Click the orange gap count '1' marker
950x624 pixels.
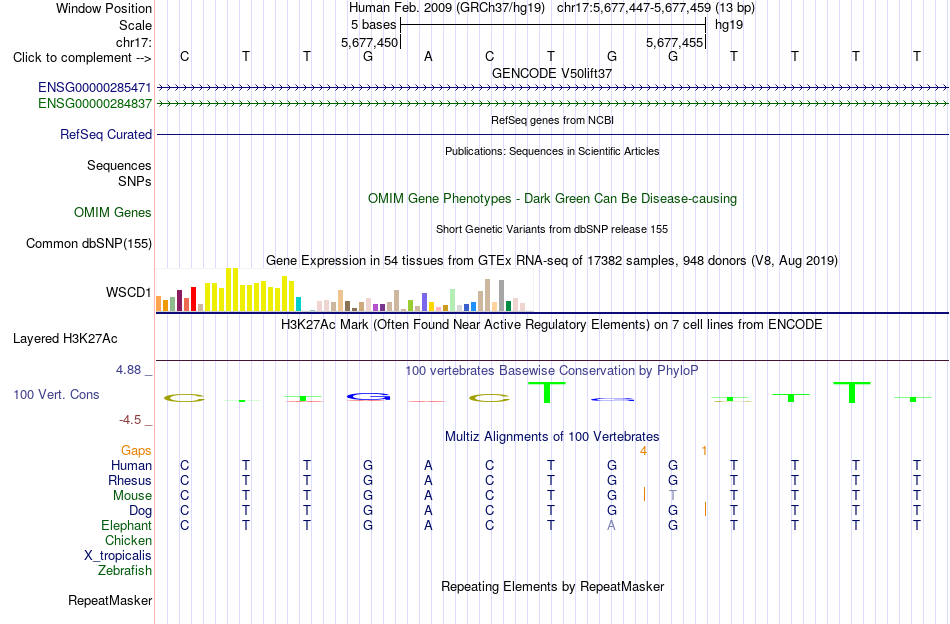point(704,451)
